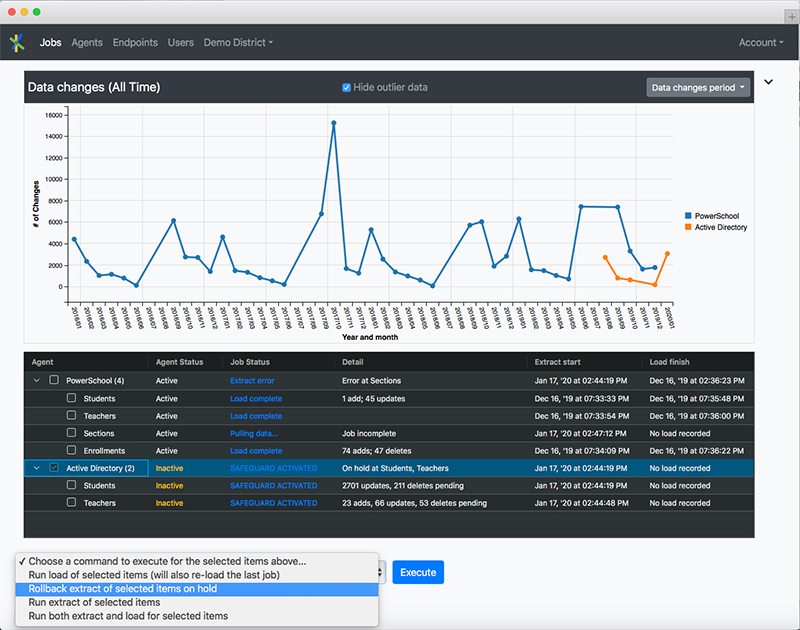Open the Data changes period dropdown
The height and width of the screenshot is (630, 800).
point(699,88)
